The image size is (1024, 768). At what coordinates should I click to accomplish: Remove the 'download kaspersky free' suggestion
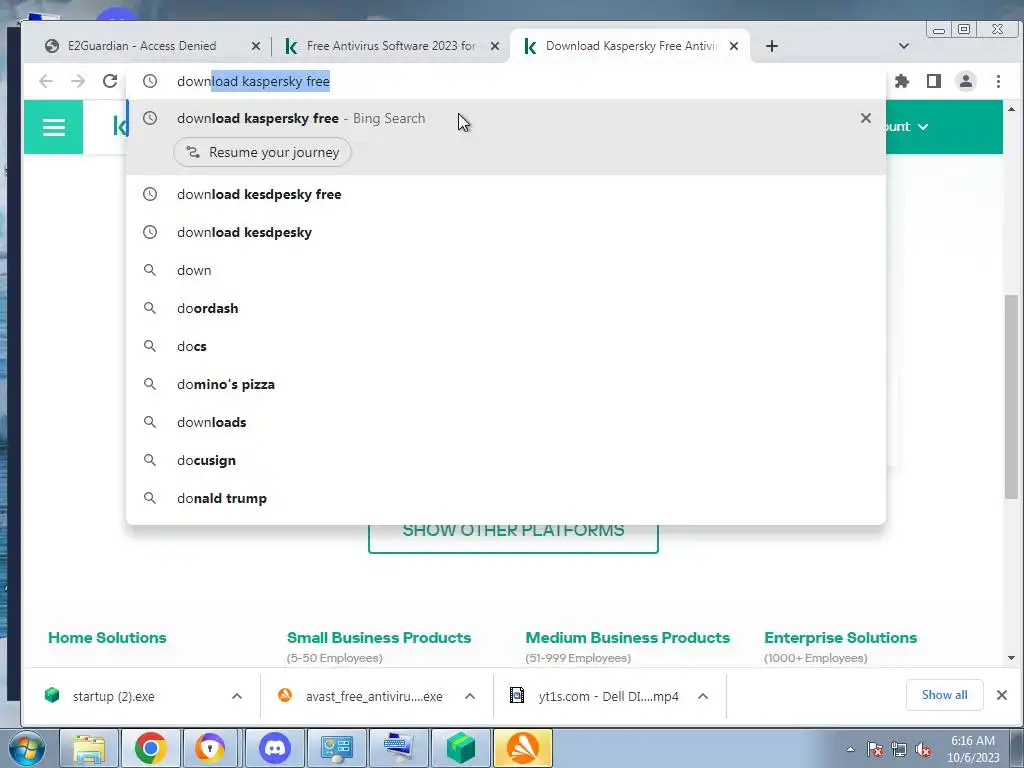pyautogui.click(x=865, y=118)
